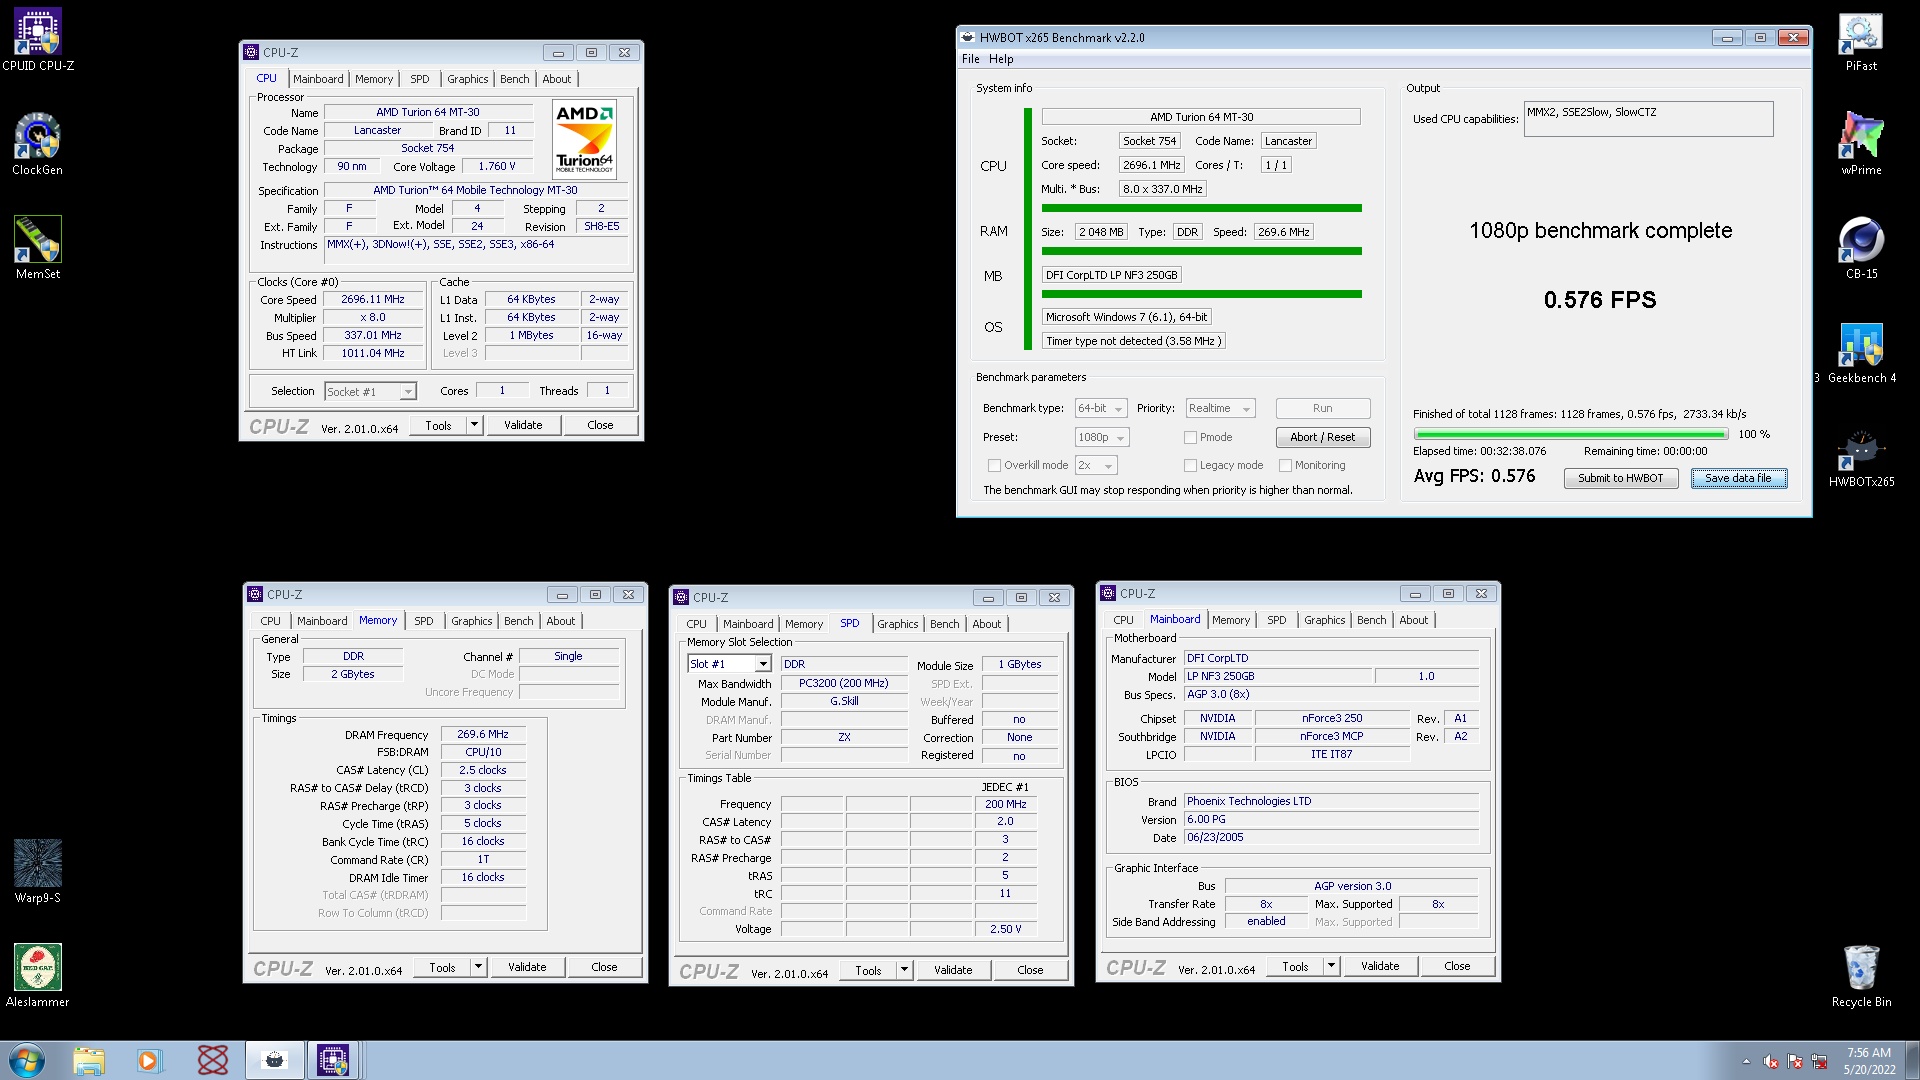Open Aleslammer desktop icon

38,976
